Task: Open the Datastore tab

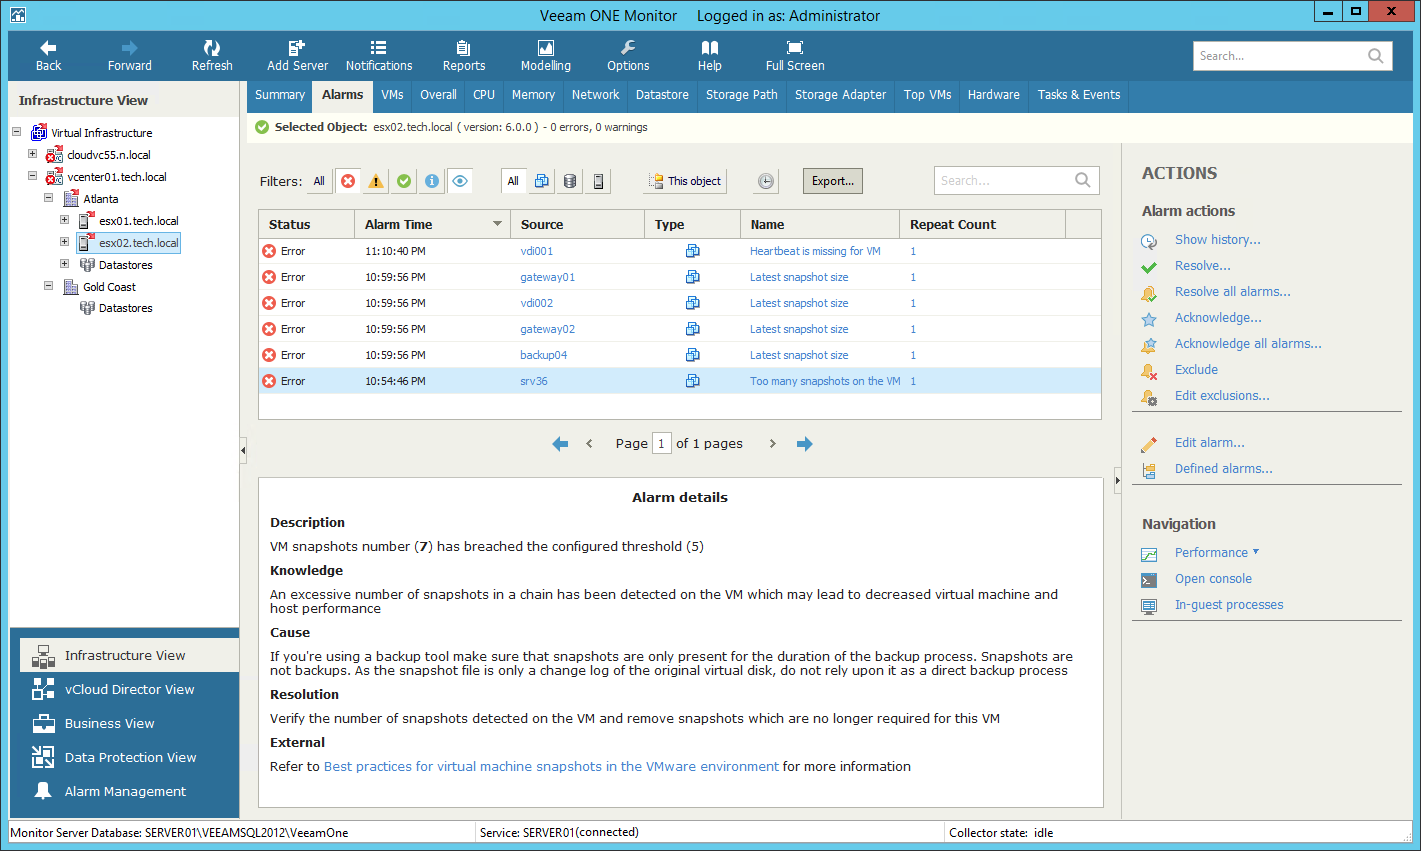Action: [662, 95]
